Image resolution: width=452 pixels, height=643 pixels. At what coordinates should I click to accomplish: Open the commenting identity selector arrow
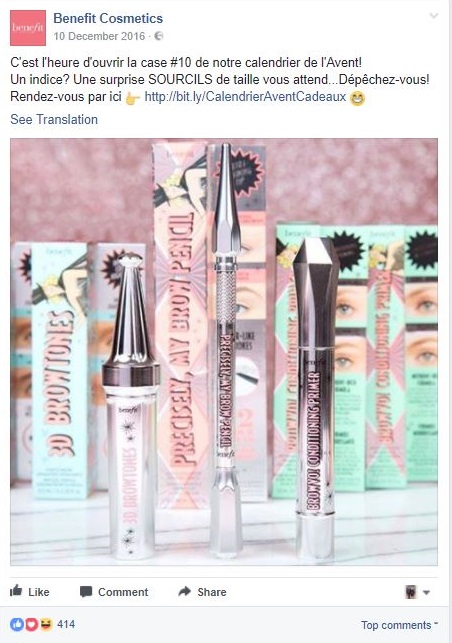(x=426, y=592)
